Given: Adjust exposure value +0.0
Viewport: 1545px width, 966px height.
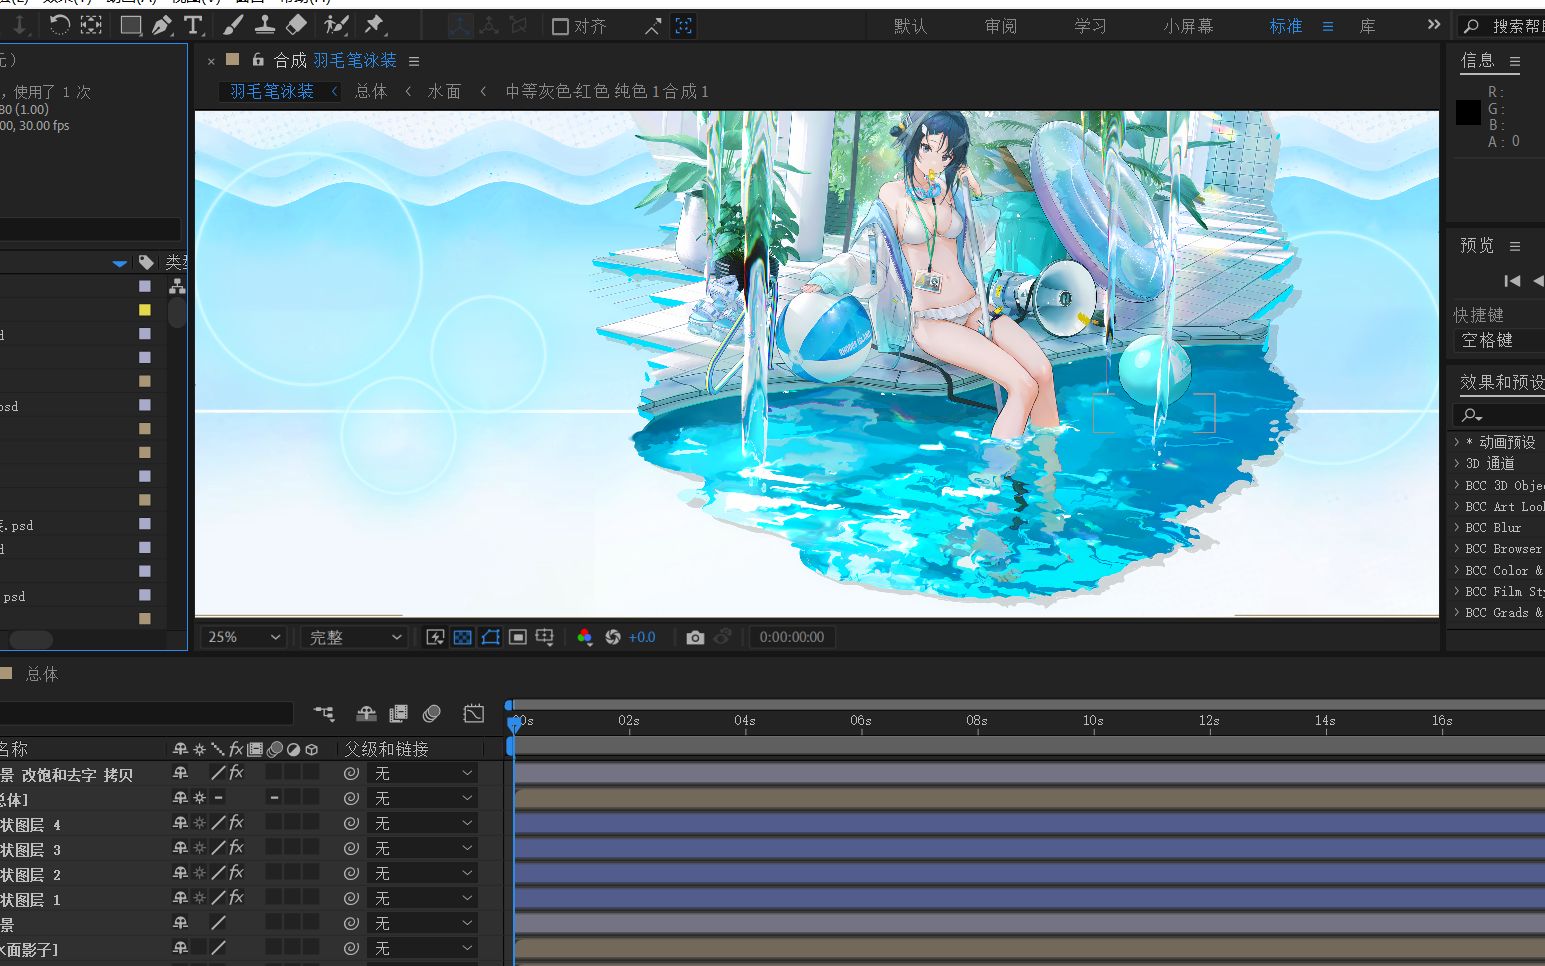Looking at the screenshot, I should coord(642,637).
